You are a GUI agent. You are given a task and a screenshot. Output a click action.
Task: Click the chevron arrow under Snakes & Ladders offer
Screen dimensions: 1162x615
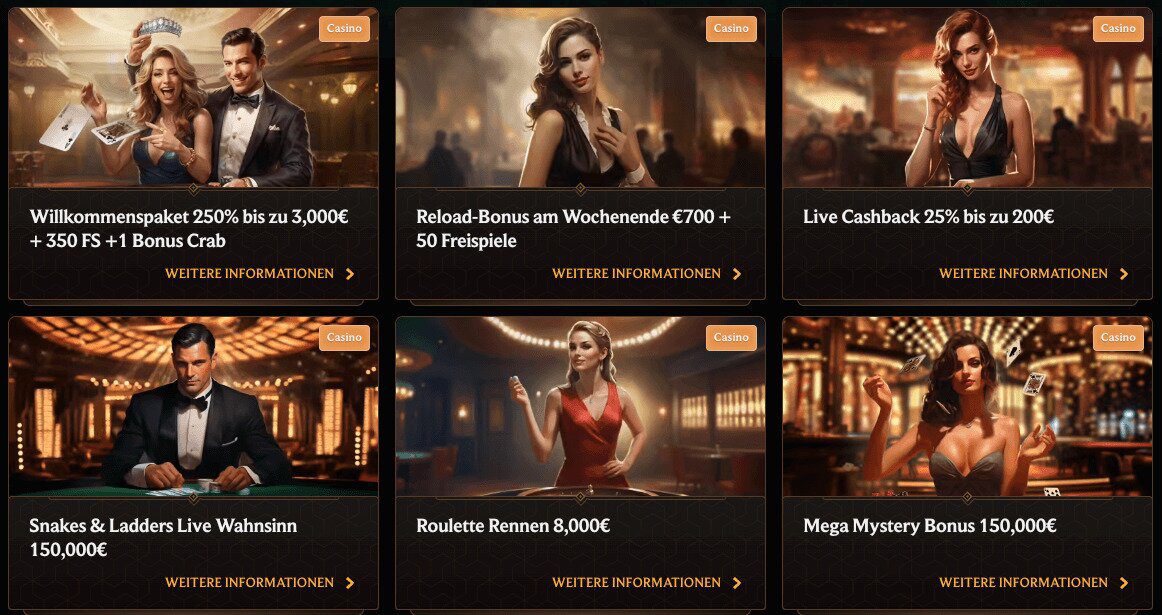pyautogui.click(x=351, y=582)
